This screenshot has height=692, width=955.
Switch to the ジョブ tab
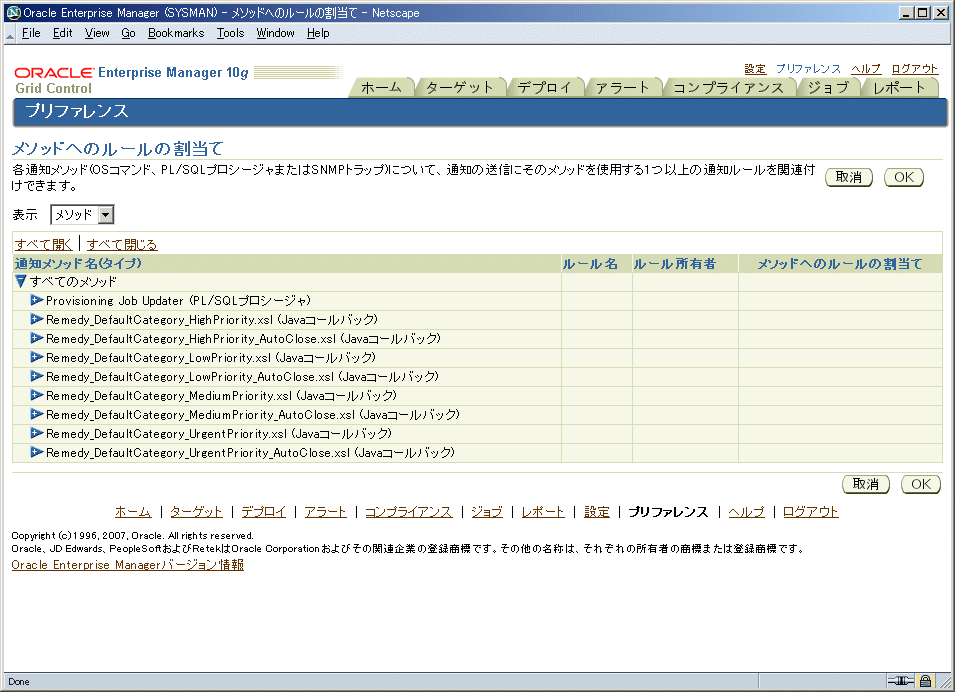(x=828, y=88)
